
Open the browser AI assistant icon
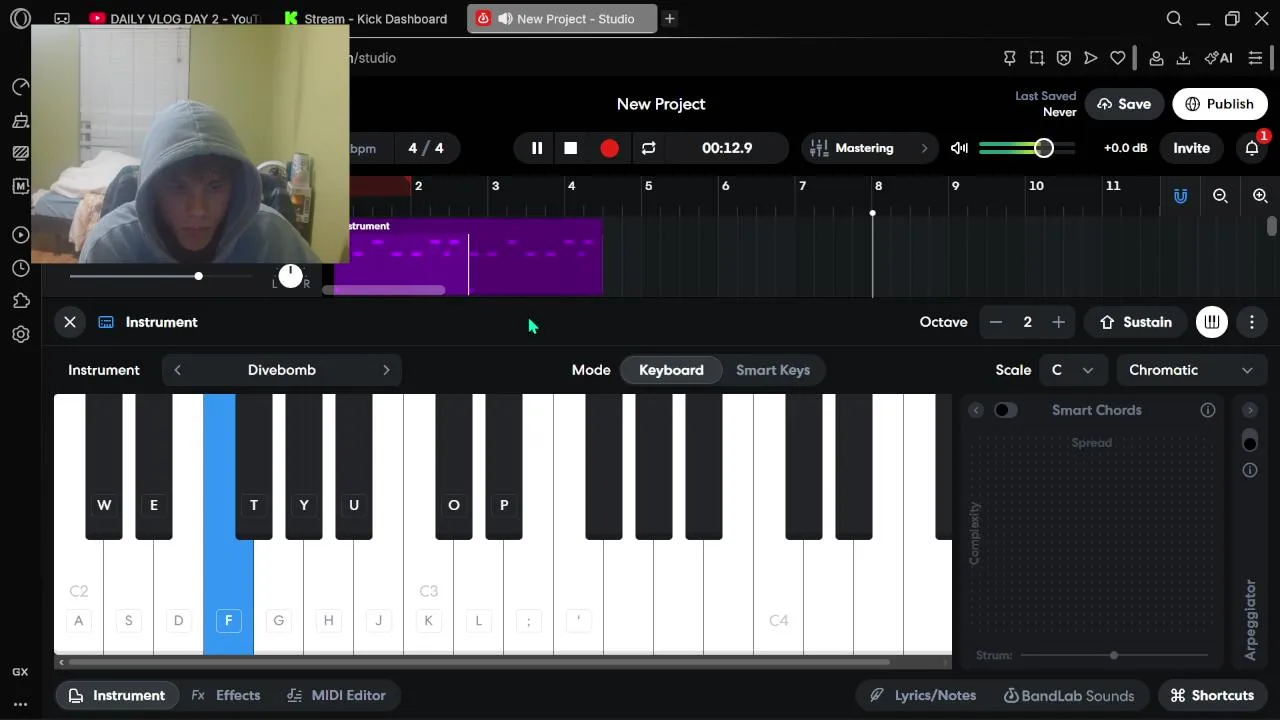(x=1218, y=58)
